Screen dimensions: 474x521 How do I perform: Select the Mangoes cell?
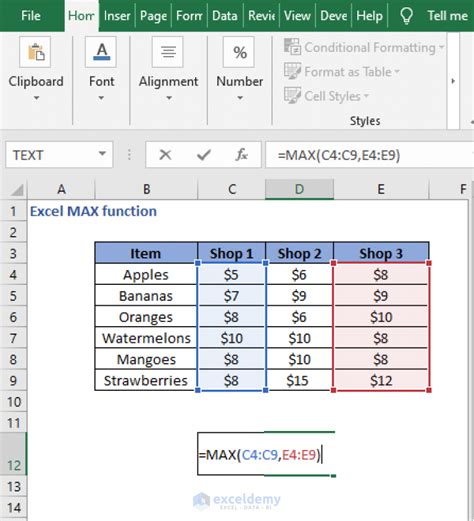(x=146, y=359)
